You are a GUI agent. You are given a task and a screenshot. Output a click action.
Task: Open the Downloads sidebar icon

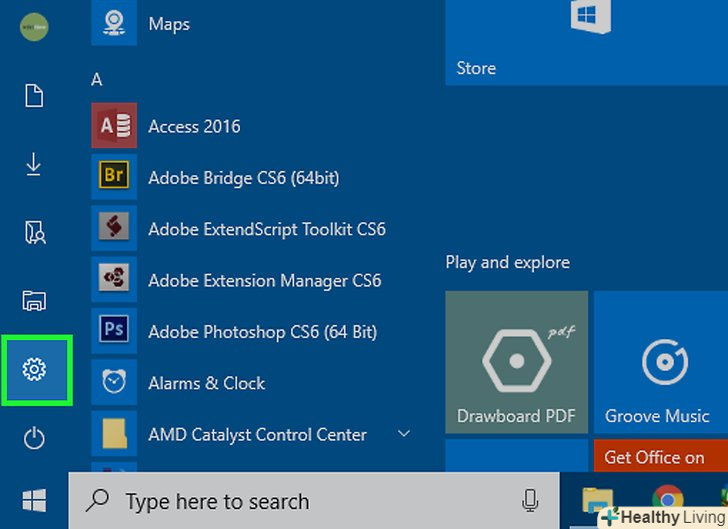point(34,165)
